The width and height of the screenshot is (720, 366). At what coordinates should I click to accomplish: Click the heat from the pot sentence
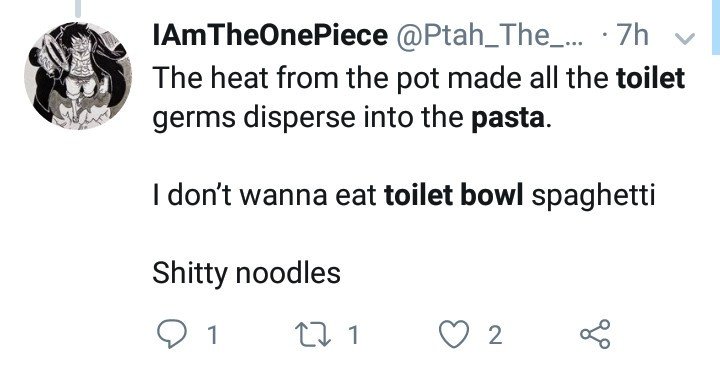pyautogui.click(x=419, y=98)
